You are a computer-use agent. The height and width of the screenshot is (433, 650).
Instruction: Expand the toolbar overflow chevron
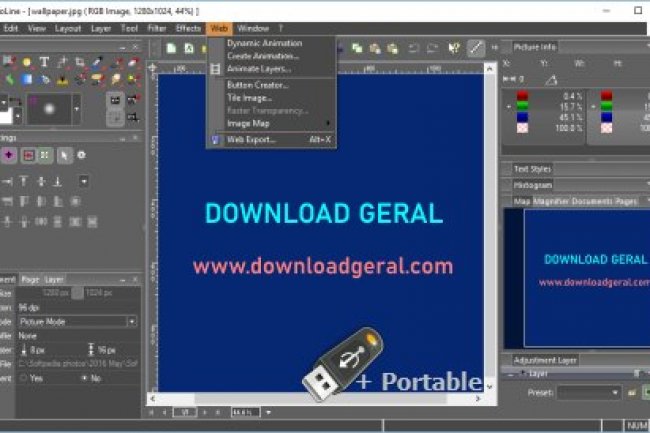point(495,48)
